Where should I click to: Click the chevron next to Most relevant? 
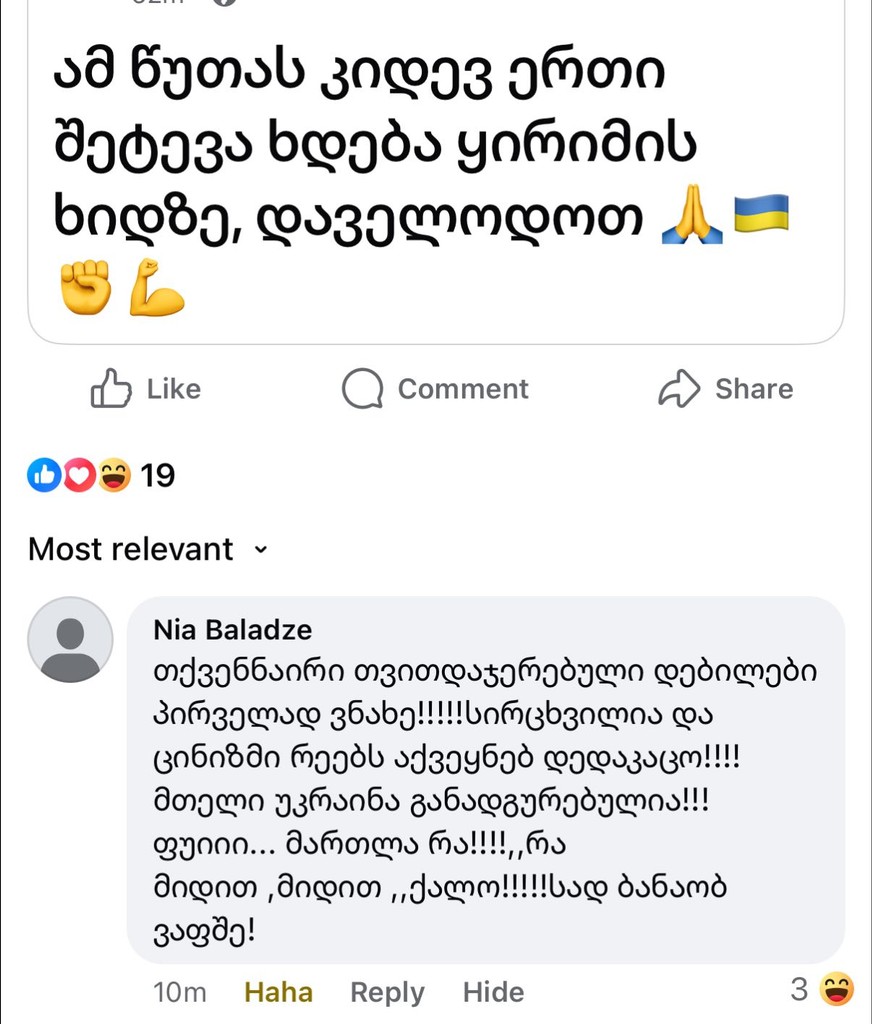coord(261,550)
